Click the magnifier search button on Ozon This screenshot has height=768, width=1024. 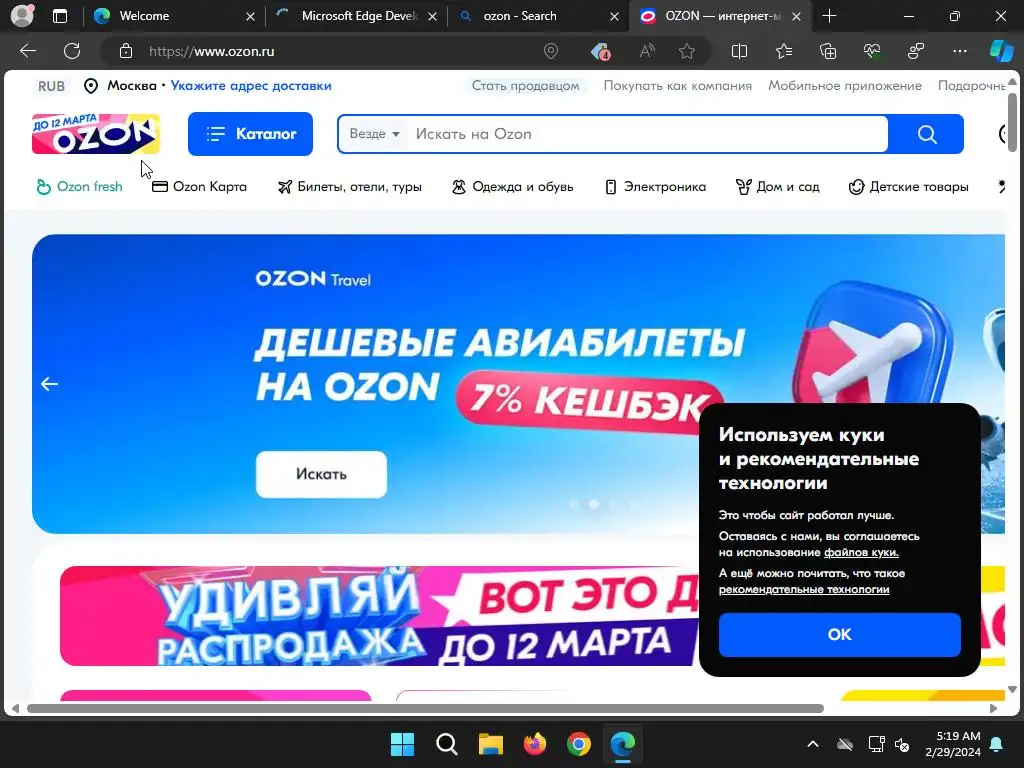click(x=927, y=134)
